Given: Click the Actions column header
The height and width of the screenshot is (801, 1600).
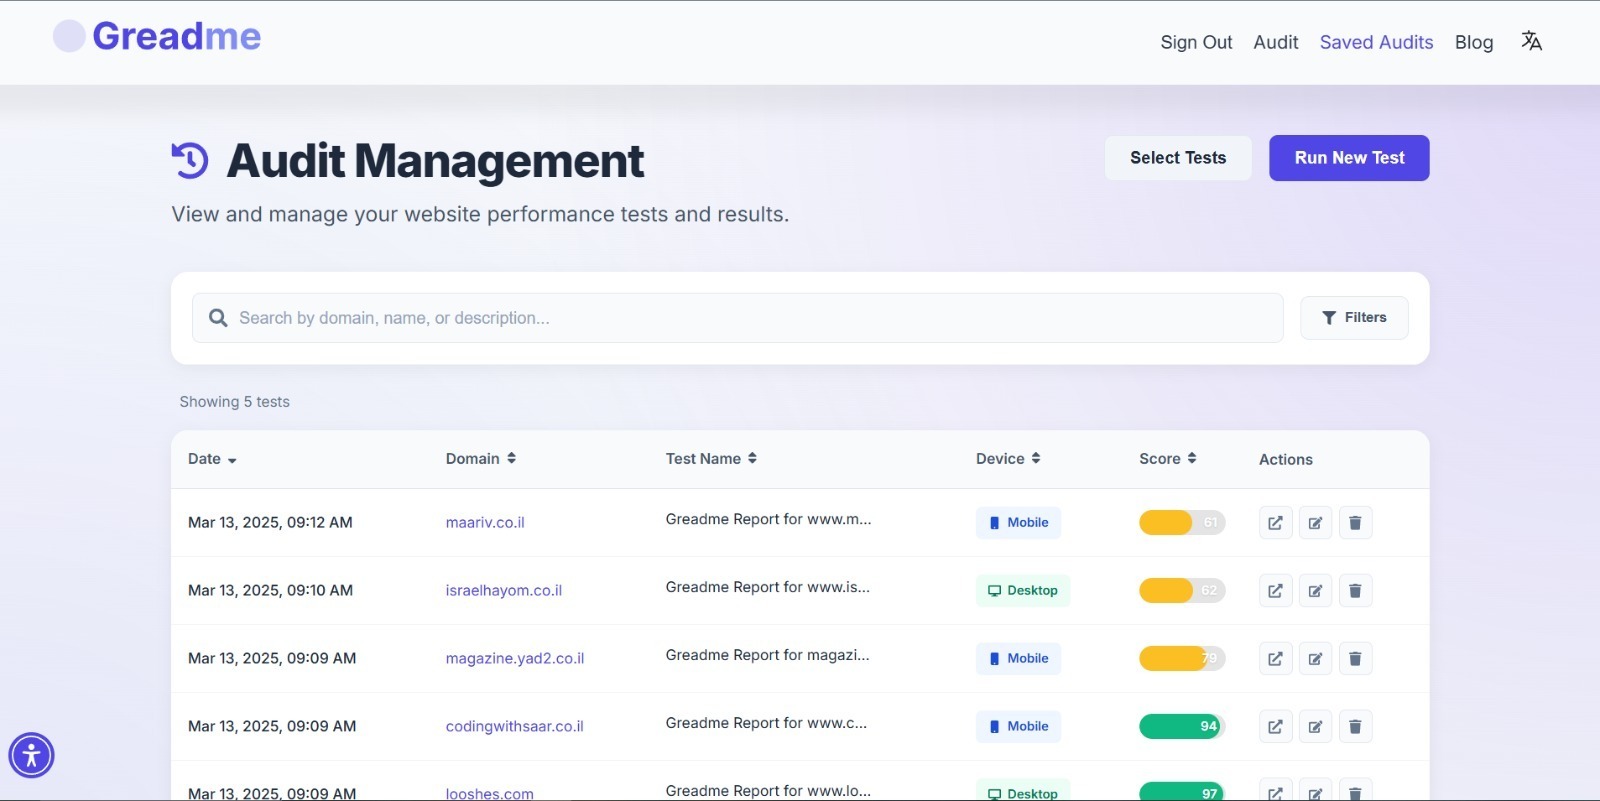Looking at the screenshot, I should [x=1286, y=460].
